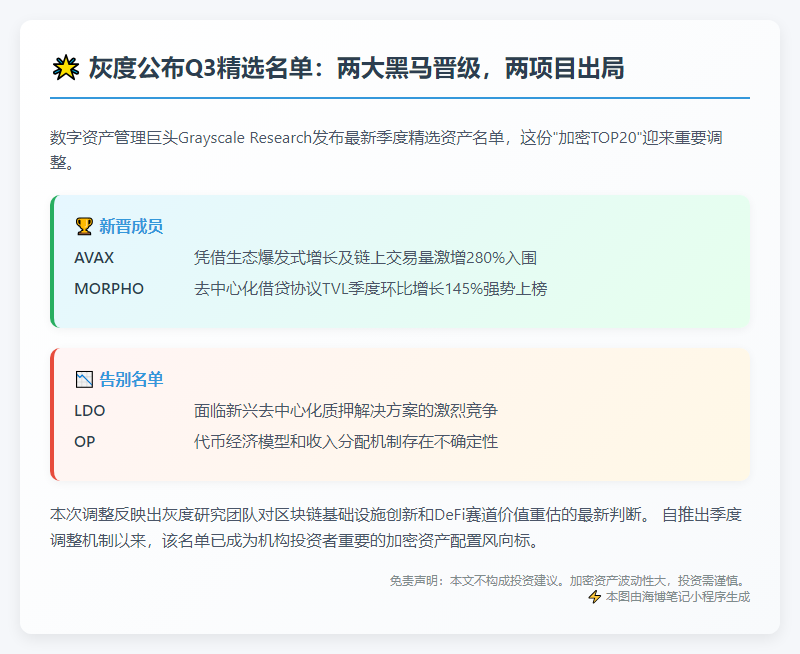Click the sparkle star icon beside the title

pos(66,68)
